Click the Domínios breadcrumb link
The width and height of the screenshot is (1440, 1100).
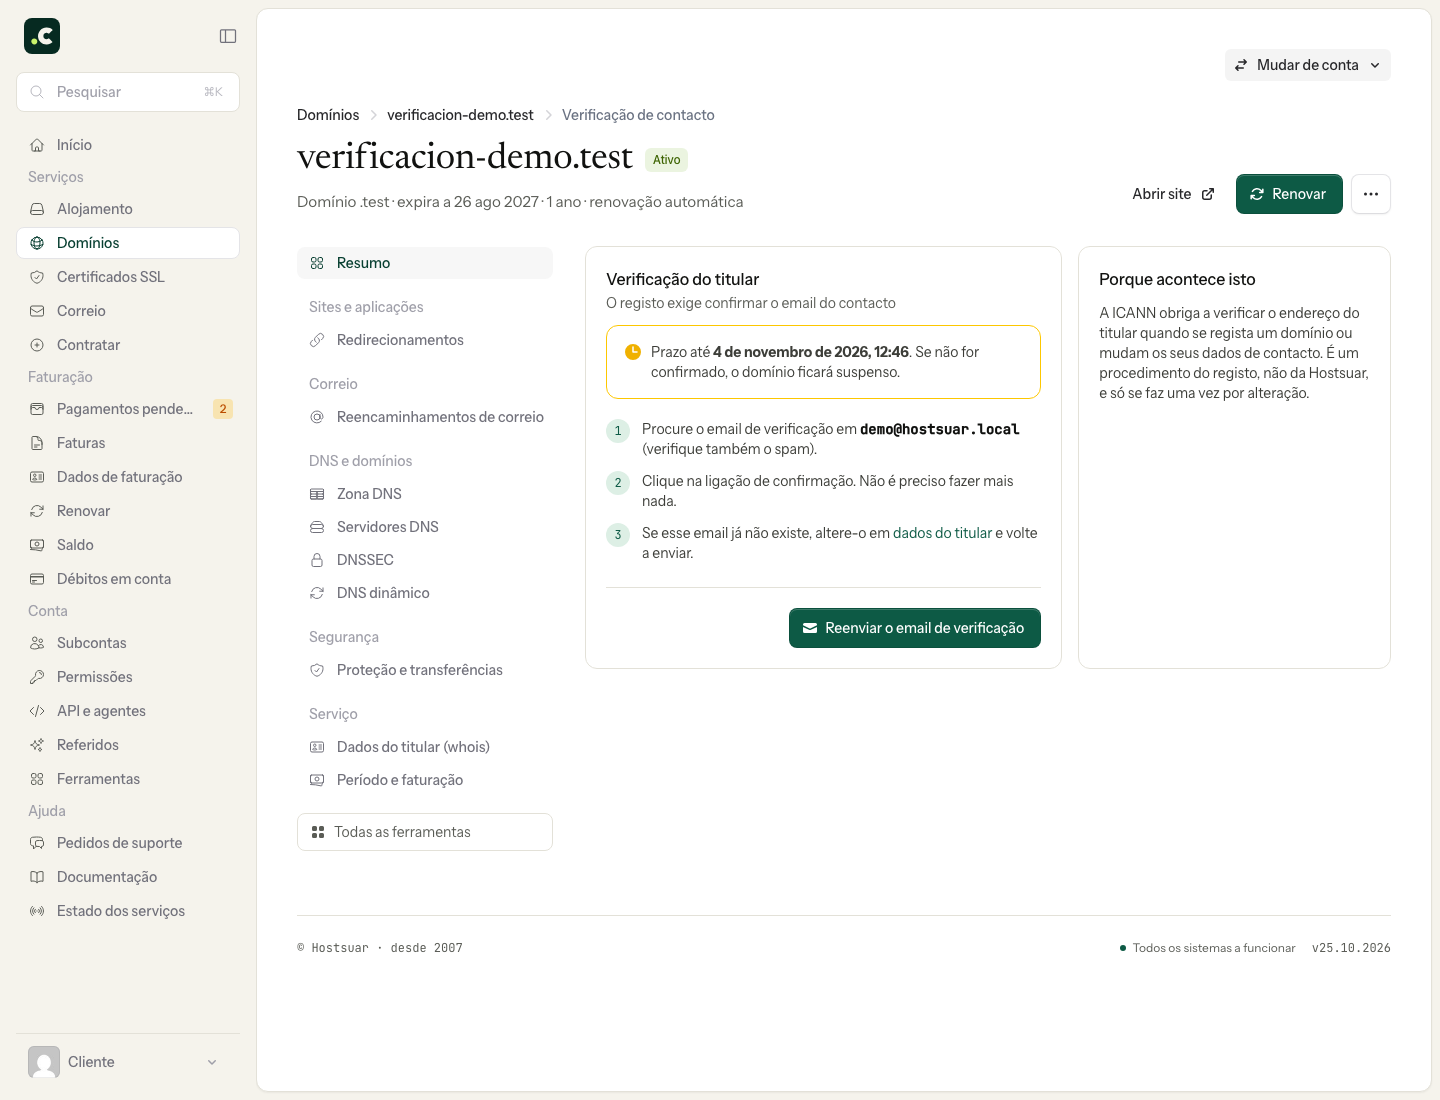(x=328, y=115)
